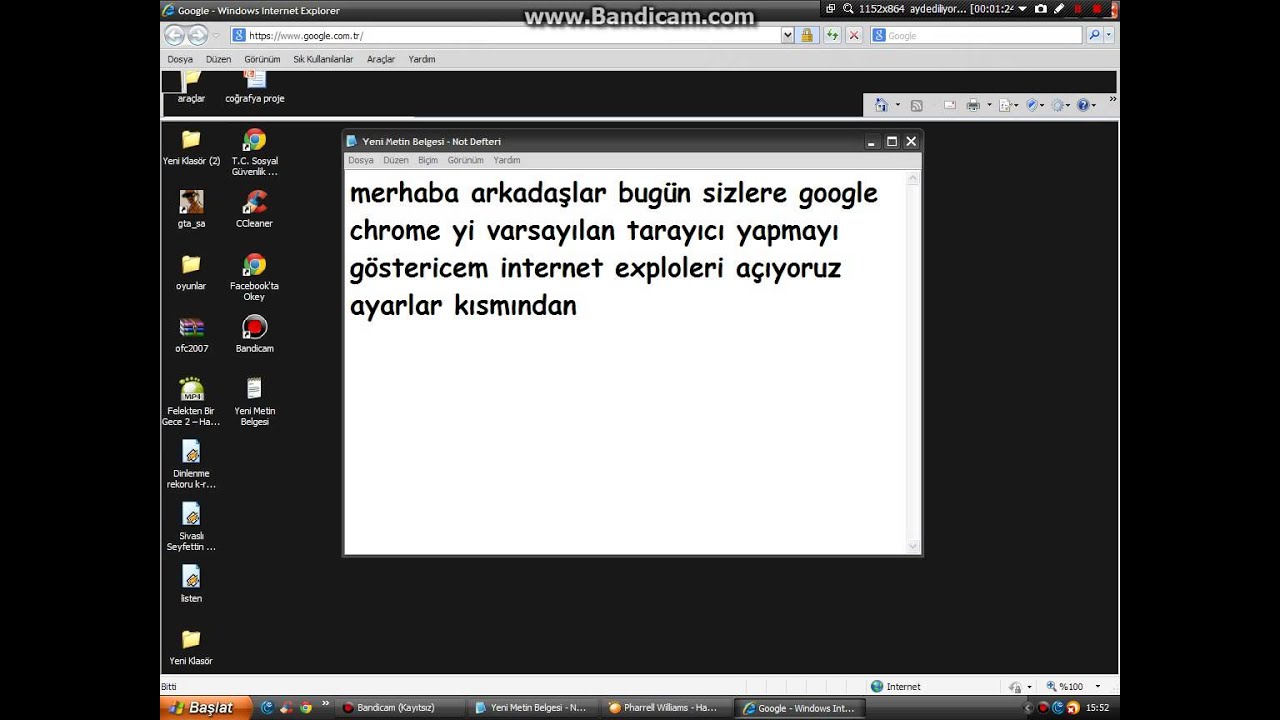Refresh the page with green arrows icon
The image size is (1280, 720).
(832, 35)
